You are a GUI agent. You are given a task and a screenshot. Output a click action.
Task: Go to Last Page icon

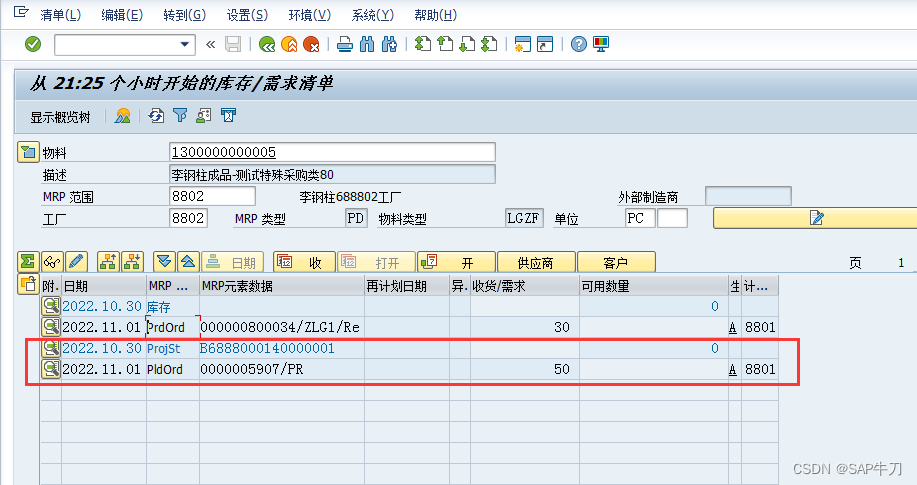coord(489,44)
